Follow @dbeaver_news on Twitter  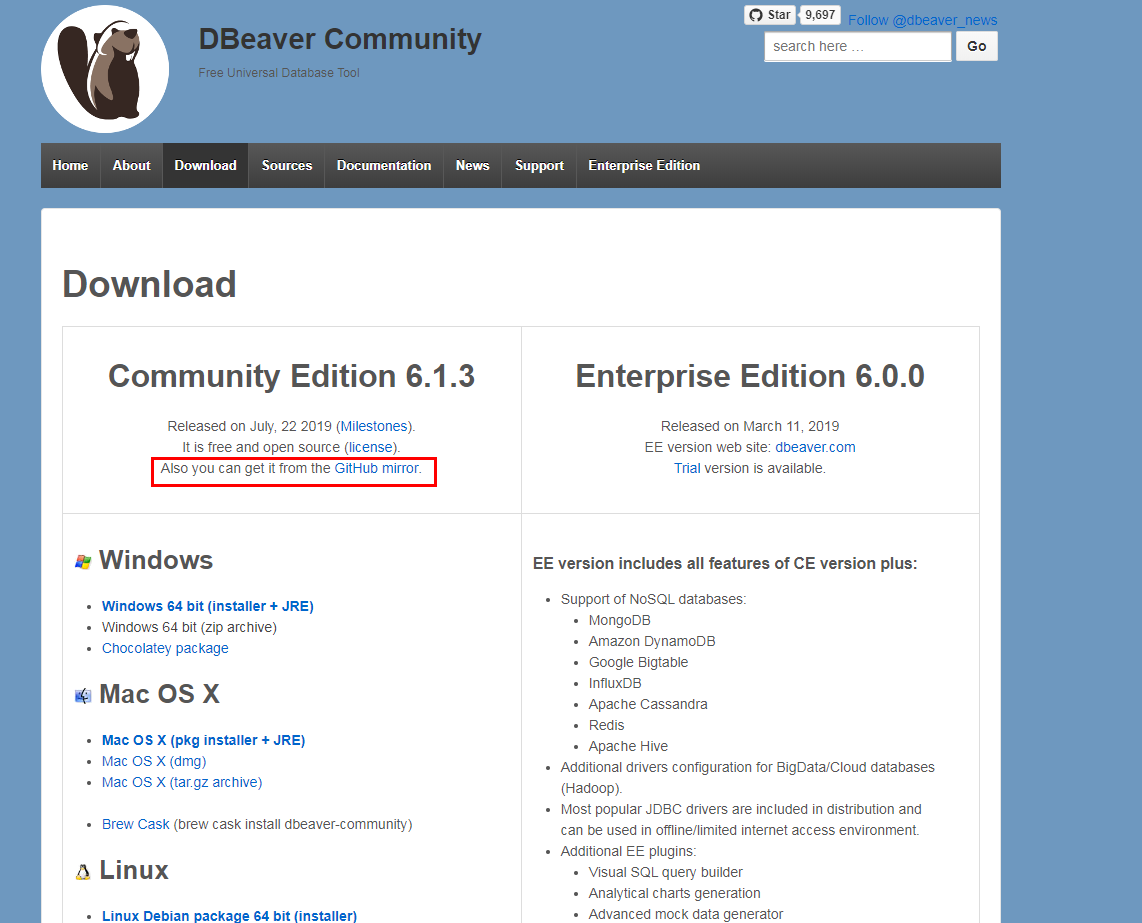(922, 20)
